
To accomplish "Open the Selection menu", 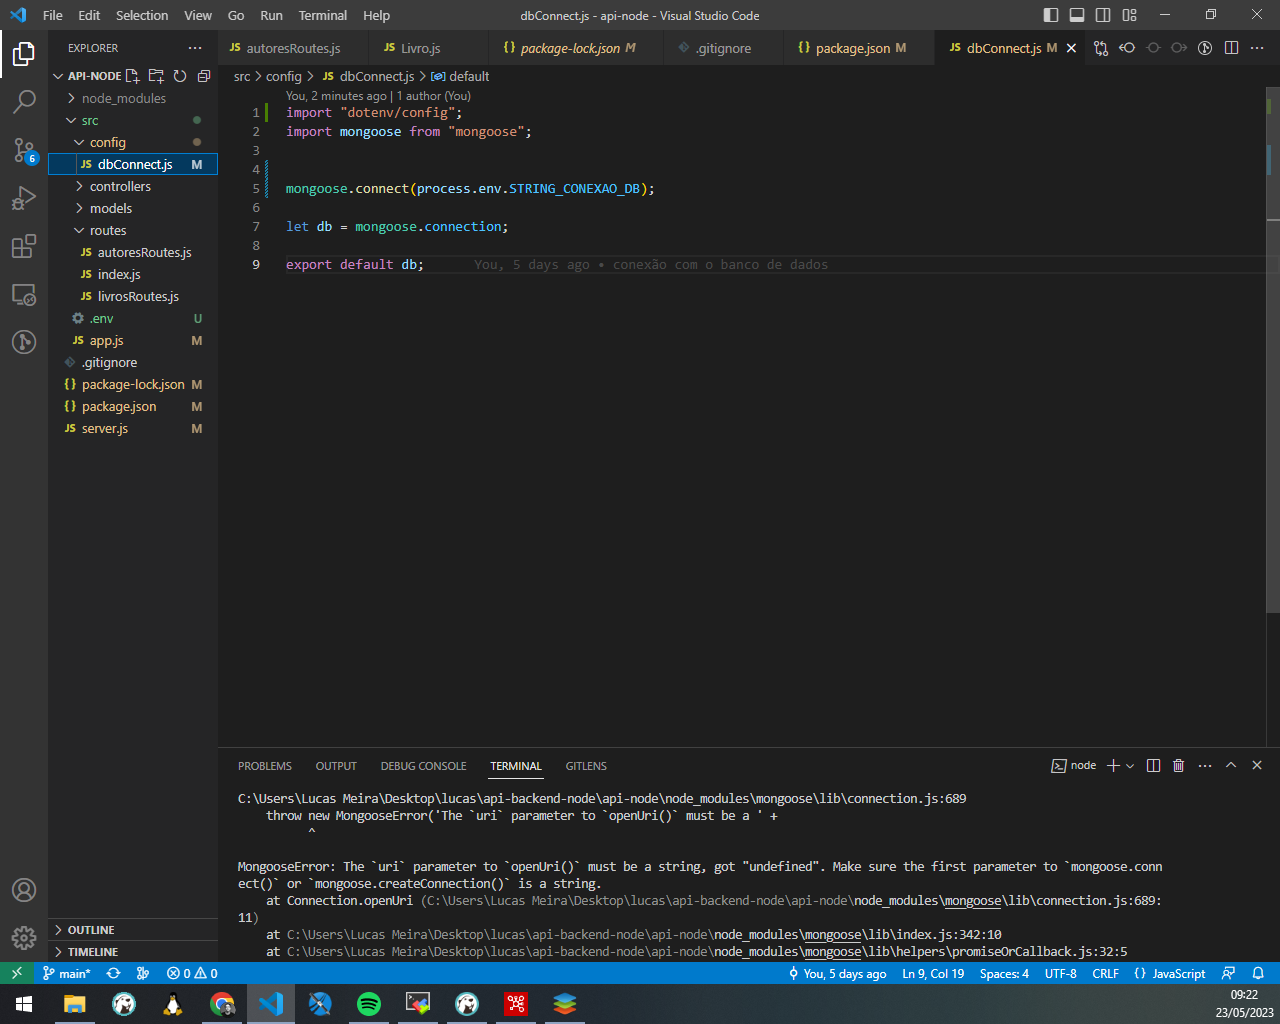I will (142, 15).
